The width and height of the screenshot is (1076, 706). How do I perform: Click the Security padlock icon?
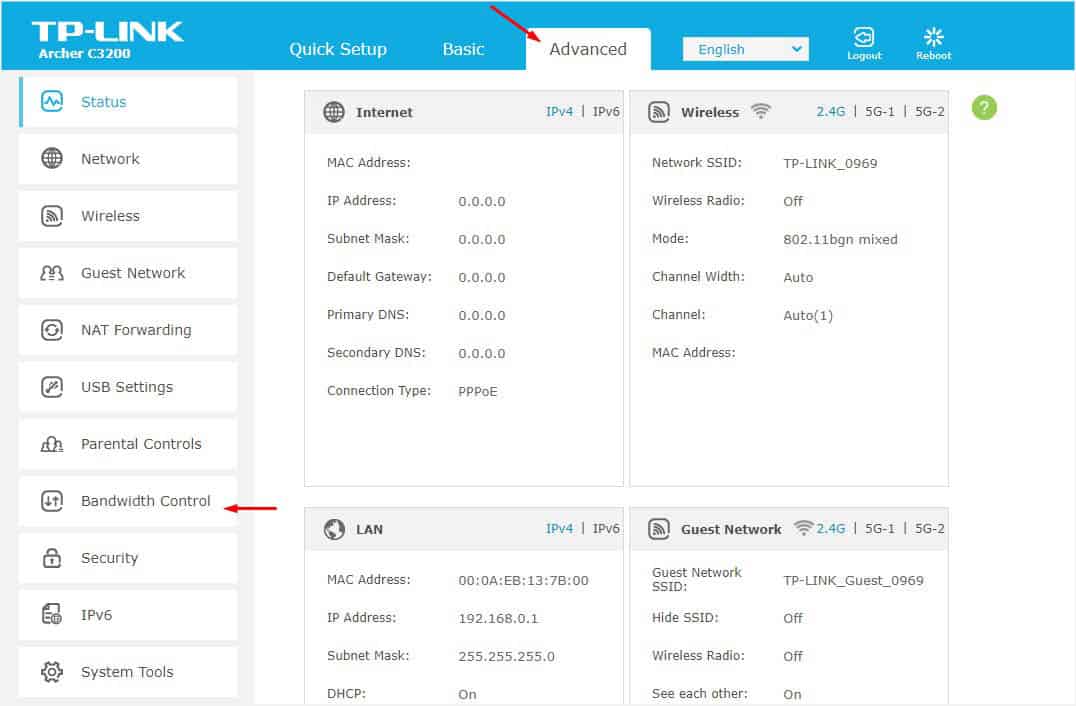52,558
